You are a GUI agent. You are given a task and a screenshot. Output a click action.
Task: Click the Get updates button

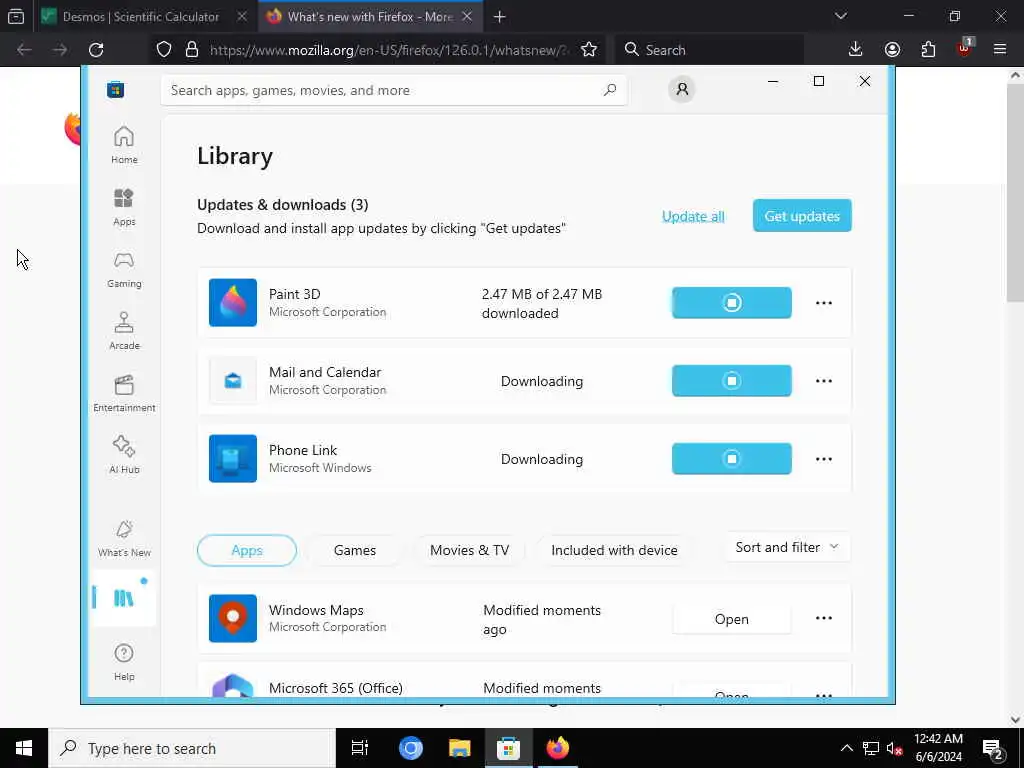[x=802, y=216]
